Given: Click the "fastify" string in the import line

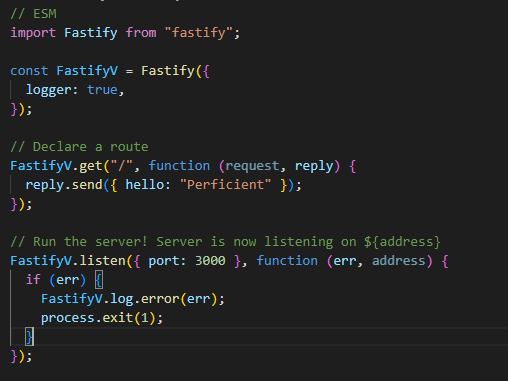Looking at the screenshot, I should [199, 33].
